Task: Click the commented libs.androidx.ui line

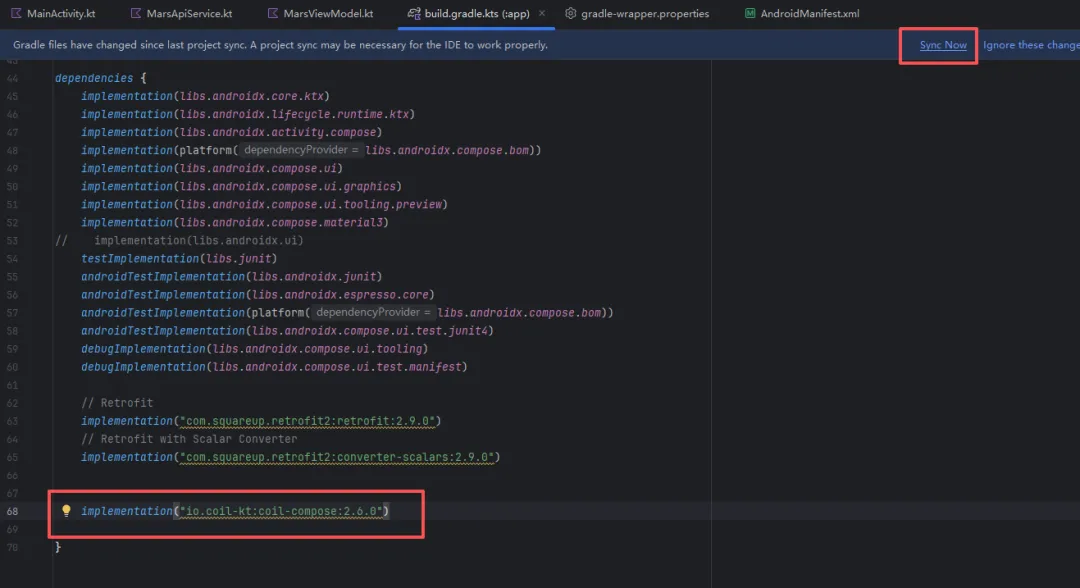Action: 179,240
